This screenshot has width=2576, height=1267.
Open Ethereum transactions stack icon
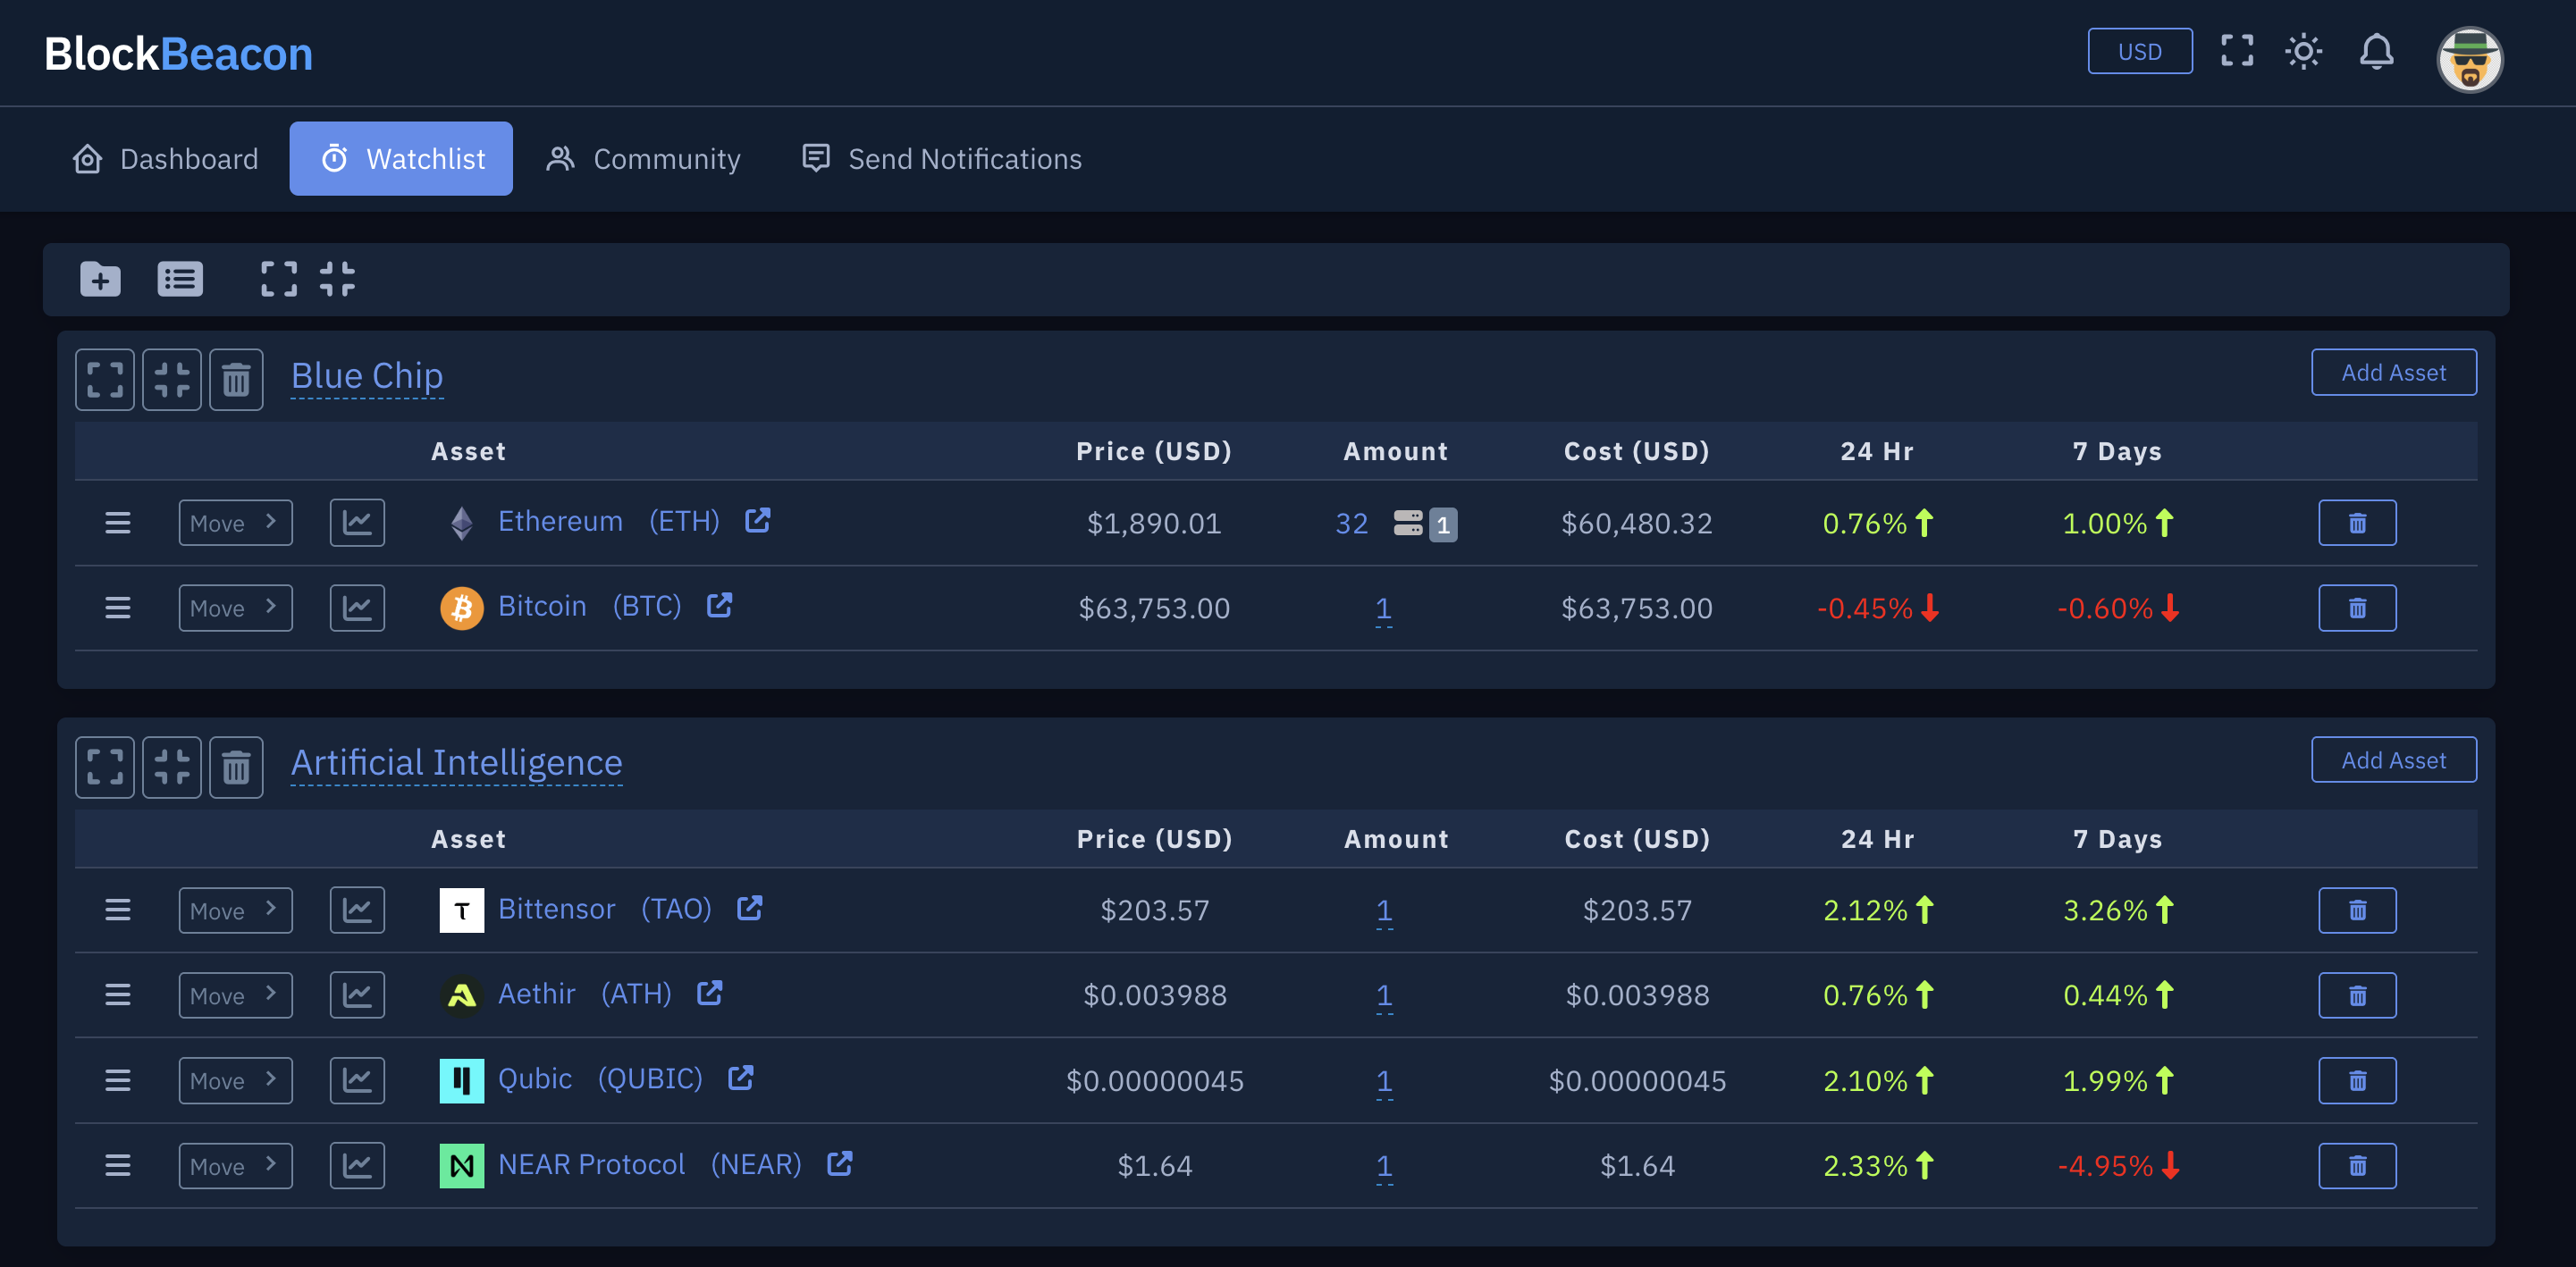coord(1408,523)
